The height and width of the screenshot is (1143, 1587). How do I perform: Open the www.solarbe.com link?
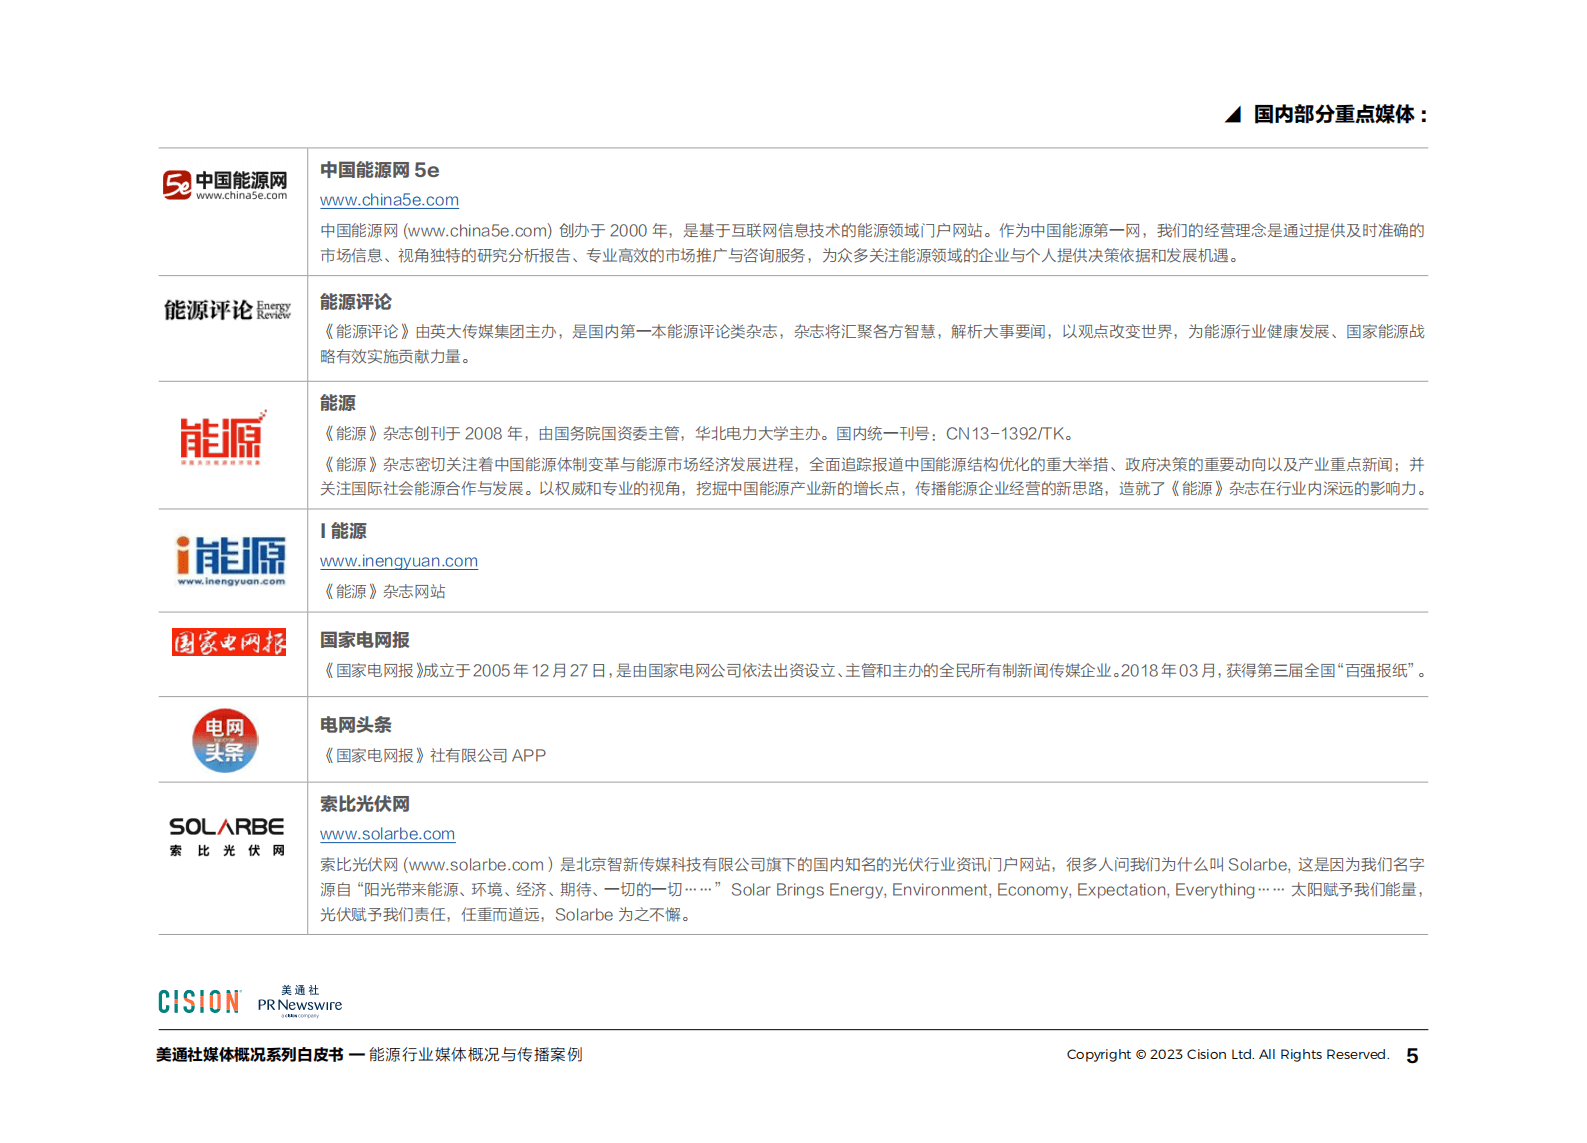click(387, 834)
